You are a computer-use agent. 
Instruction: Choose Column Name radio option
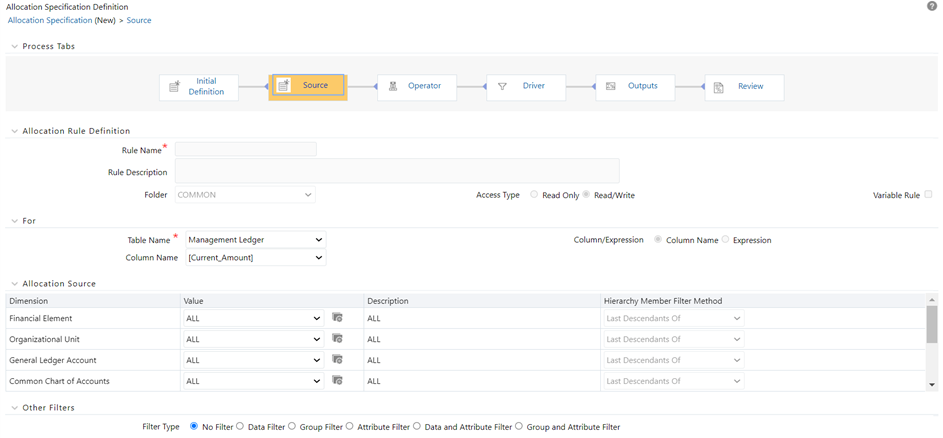[x=658, y=239]
